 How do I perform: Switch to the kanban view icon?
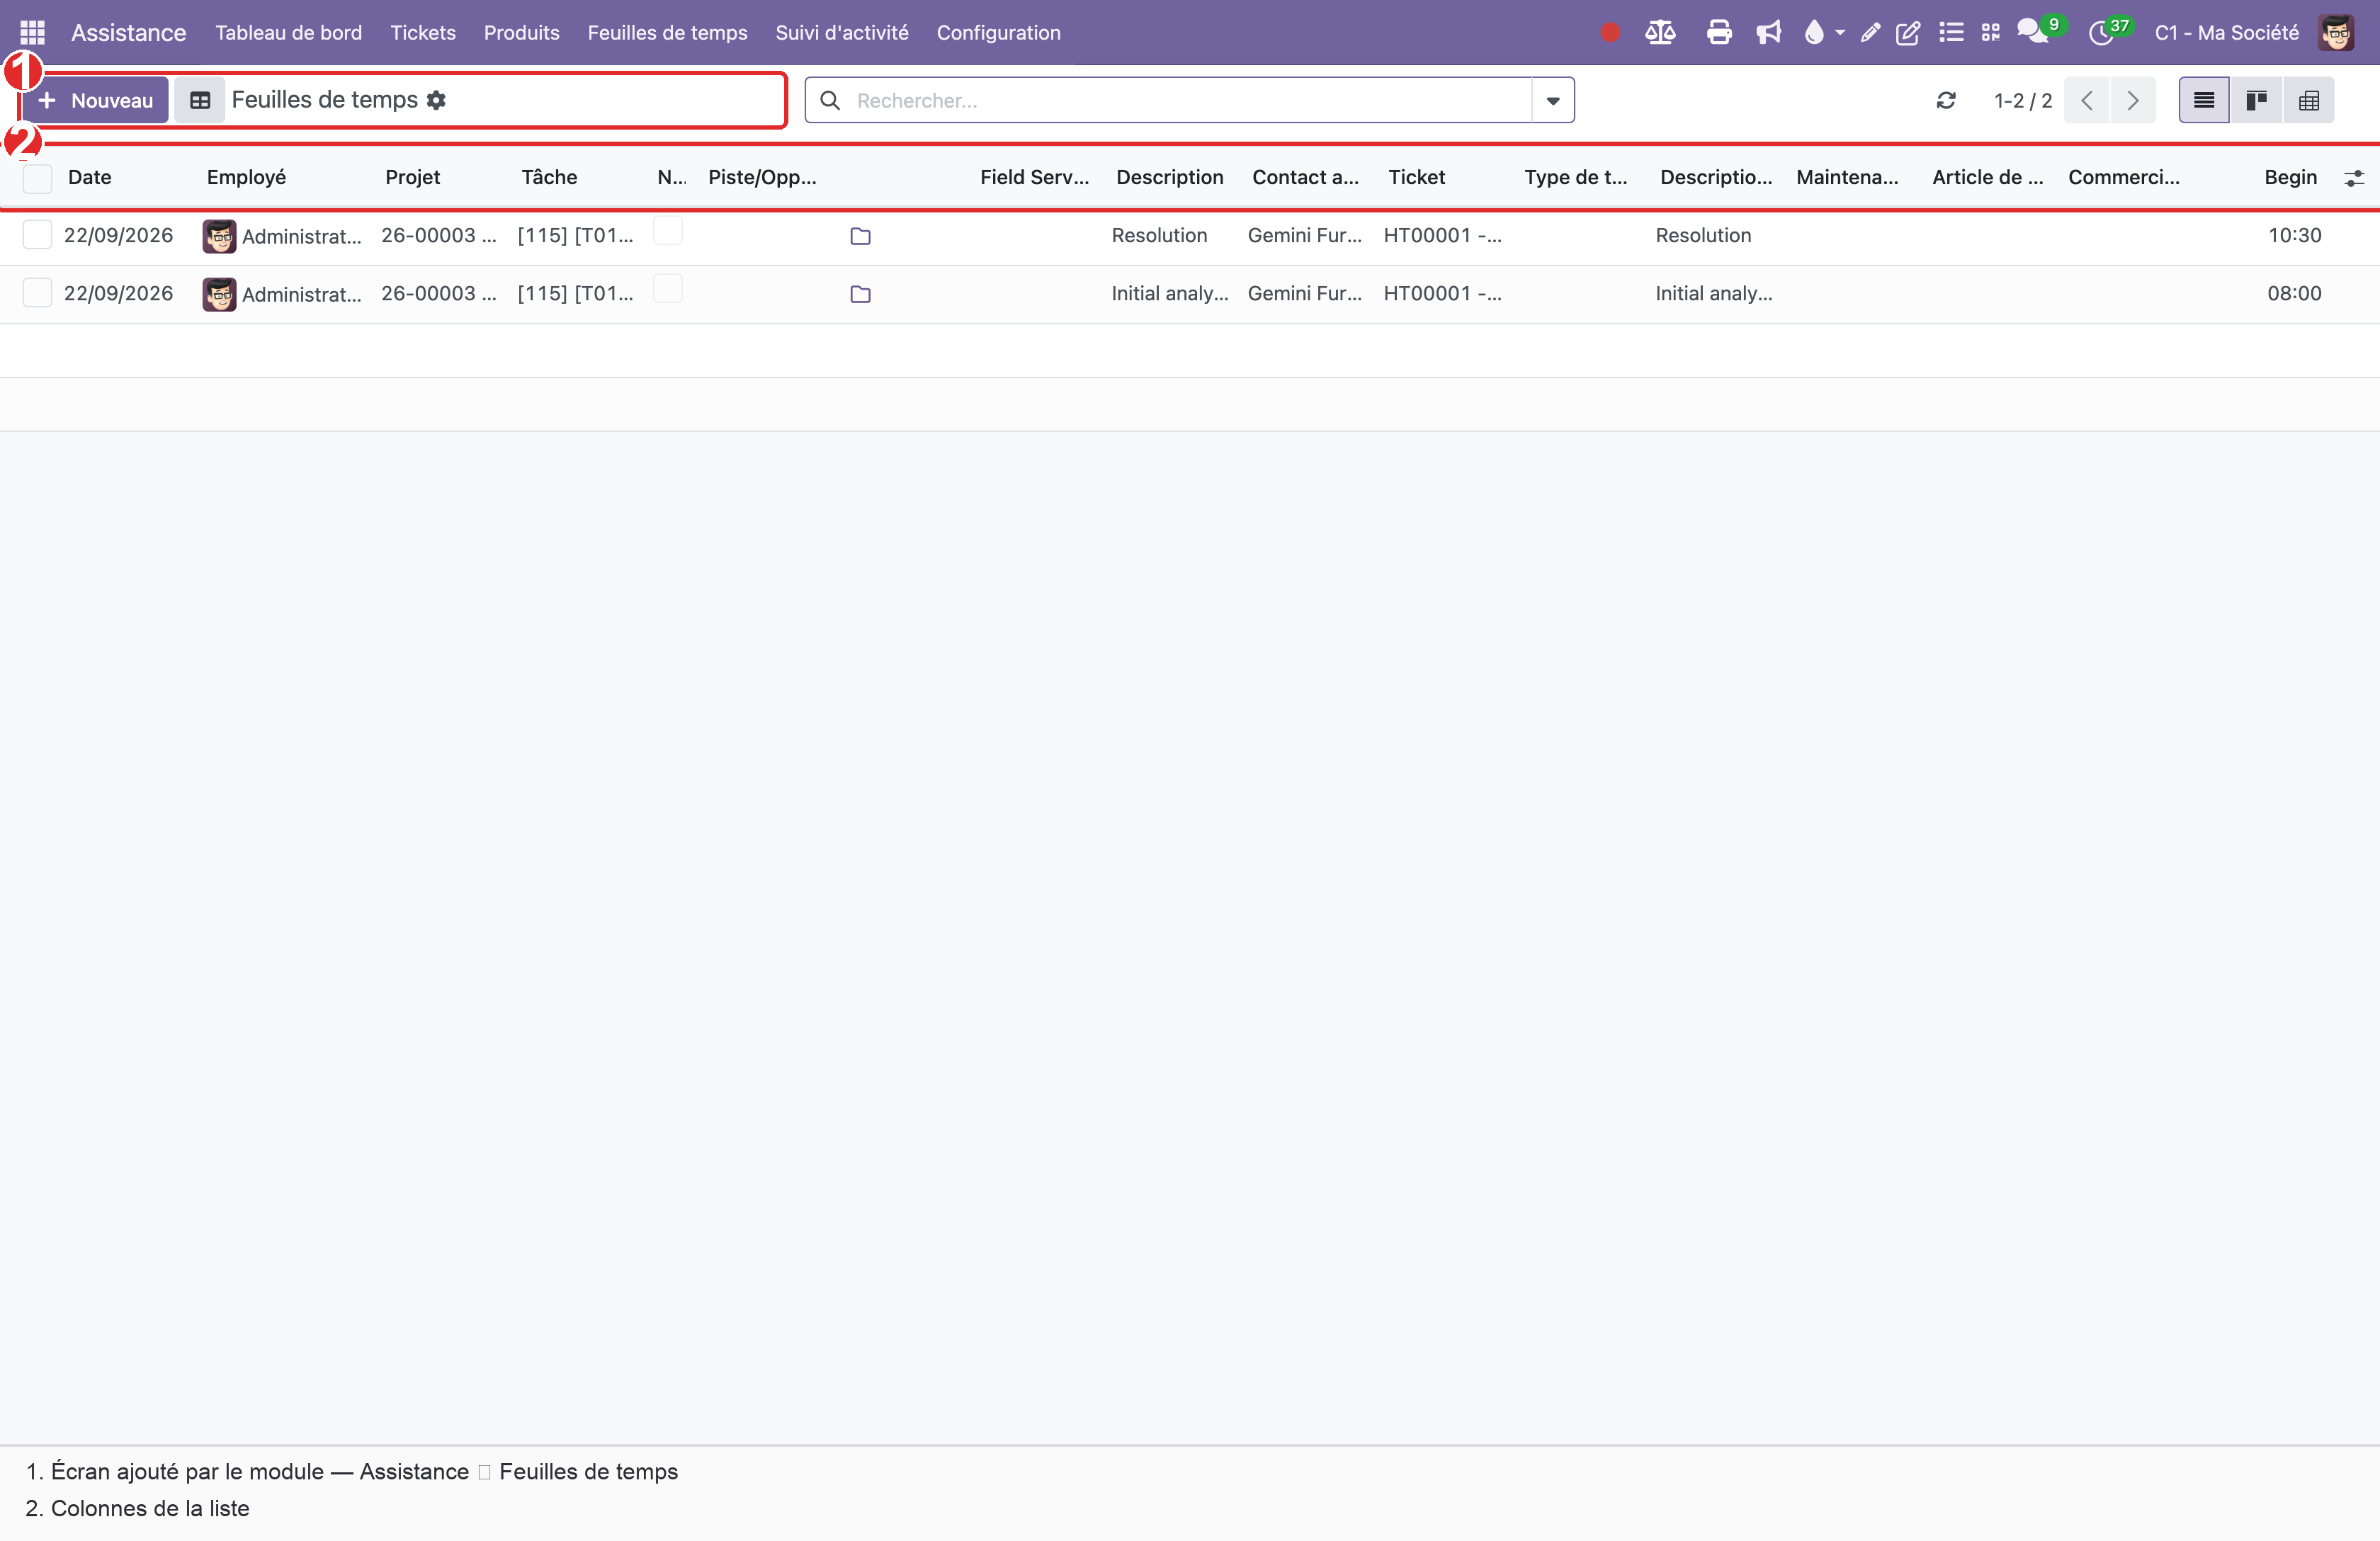2256,100
